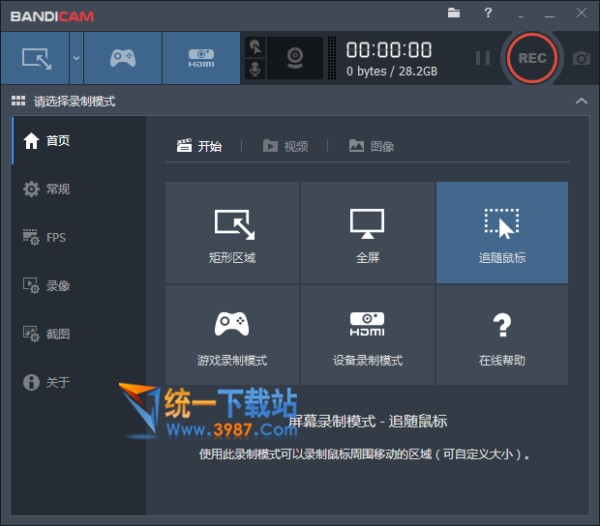600x526 pixels.
Task: Choose 全屏 fullscreen recording tile
Action: (367, 233)
